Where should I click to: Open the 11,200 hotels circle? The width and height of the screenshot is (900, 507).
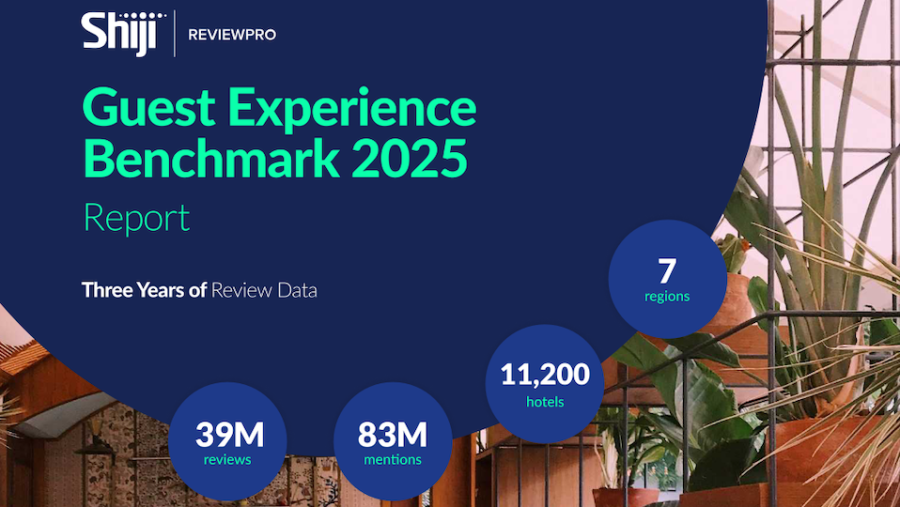[x=545, y=384]
